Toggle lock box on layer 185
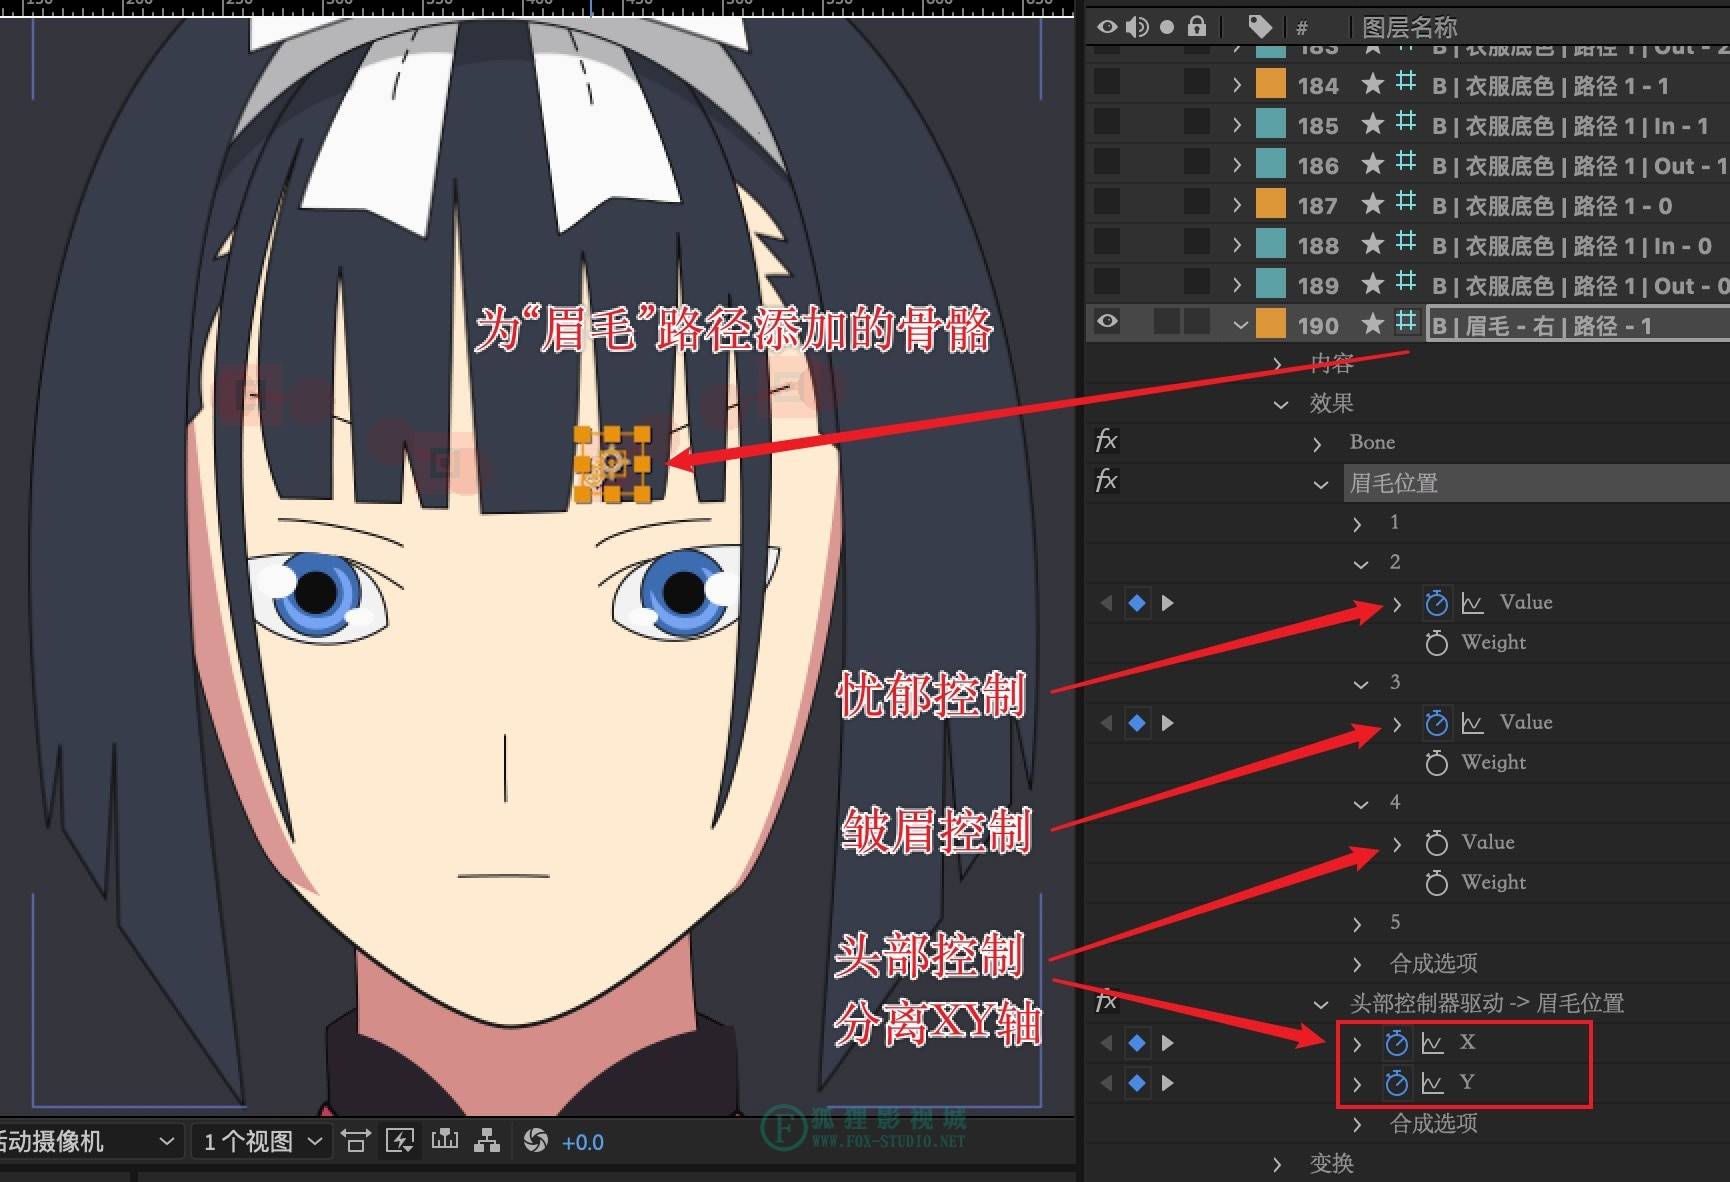This screenshot has width=1730, height=1182. point(1197,122)
